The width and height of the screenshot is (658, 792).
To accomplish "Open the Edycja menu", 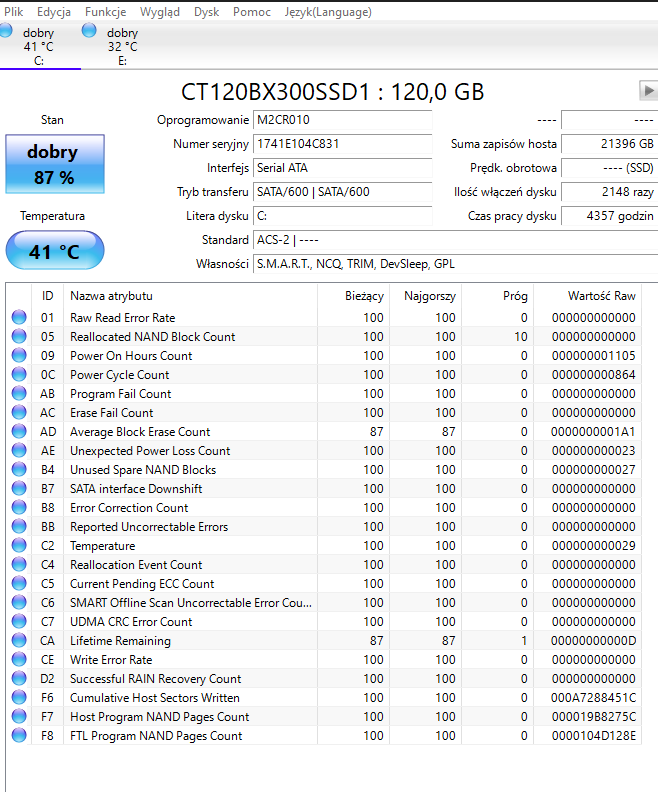I will 54,12.
